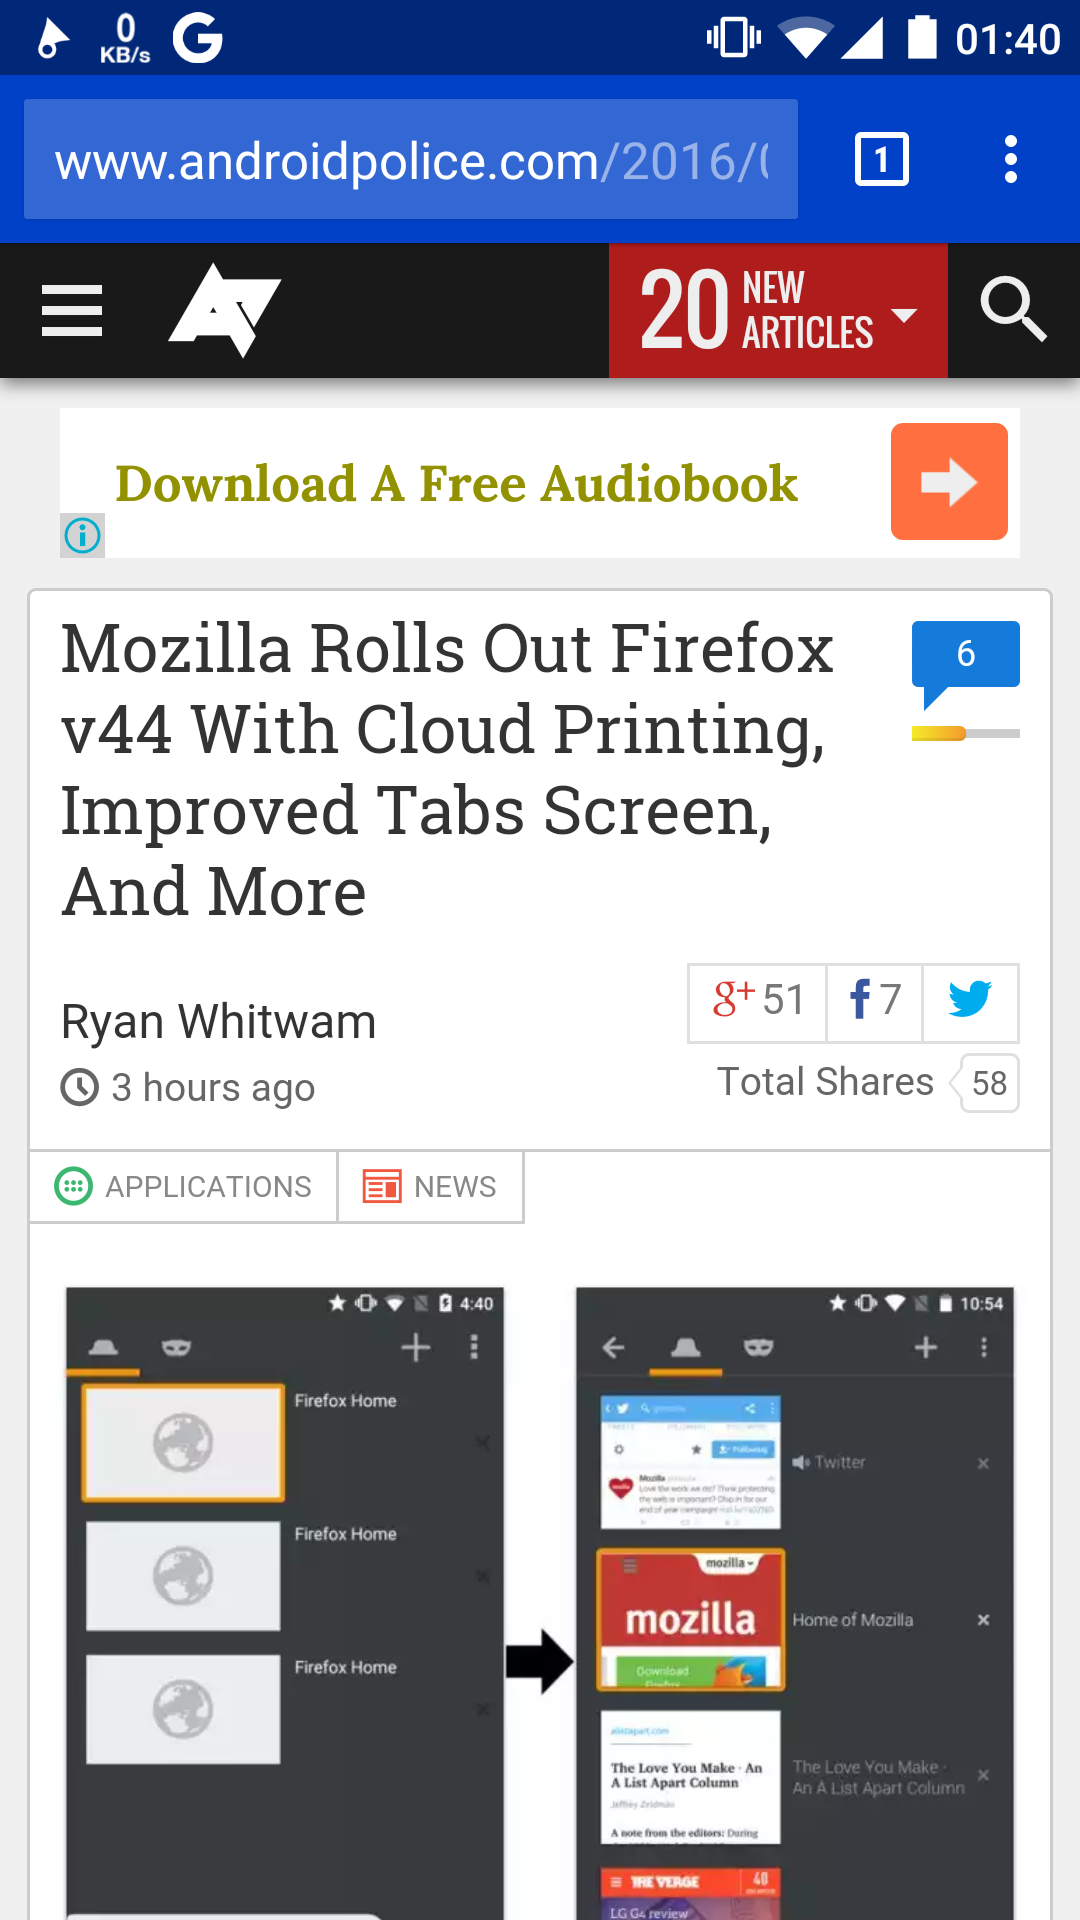
Task: Open the hamburger navigation menu
Action: pyautogui.click(x=72, y=310)
